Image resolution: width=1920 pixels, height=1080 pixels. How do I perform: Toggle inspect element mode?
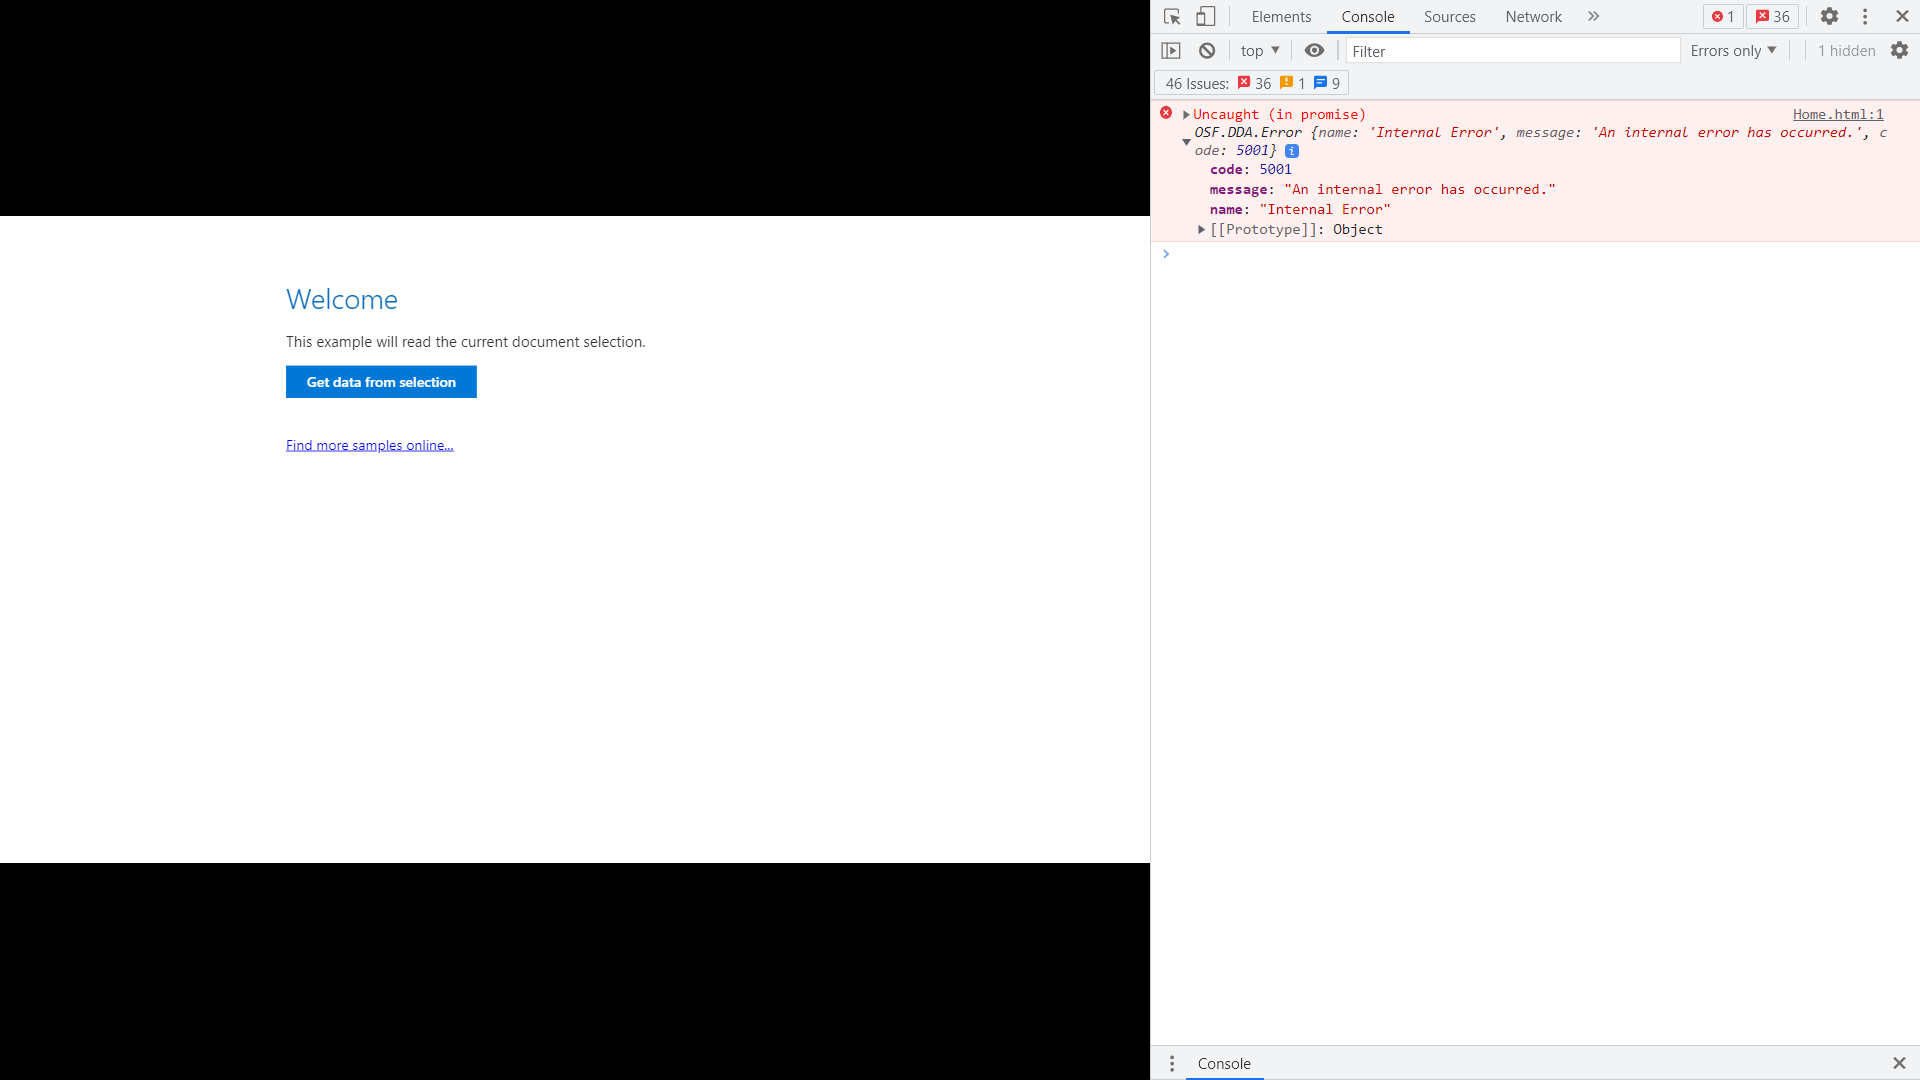pos(1172,16)
